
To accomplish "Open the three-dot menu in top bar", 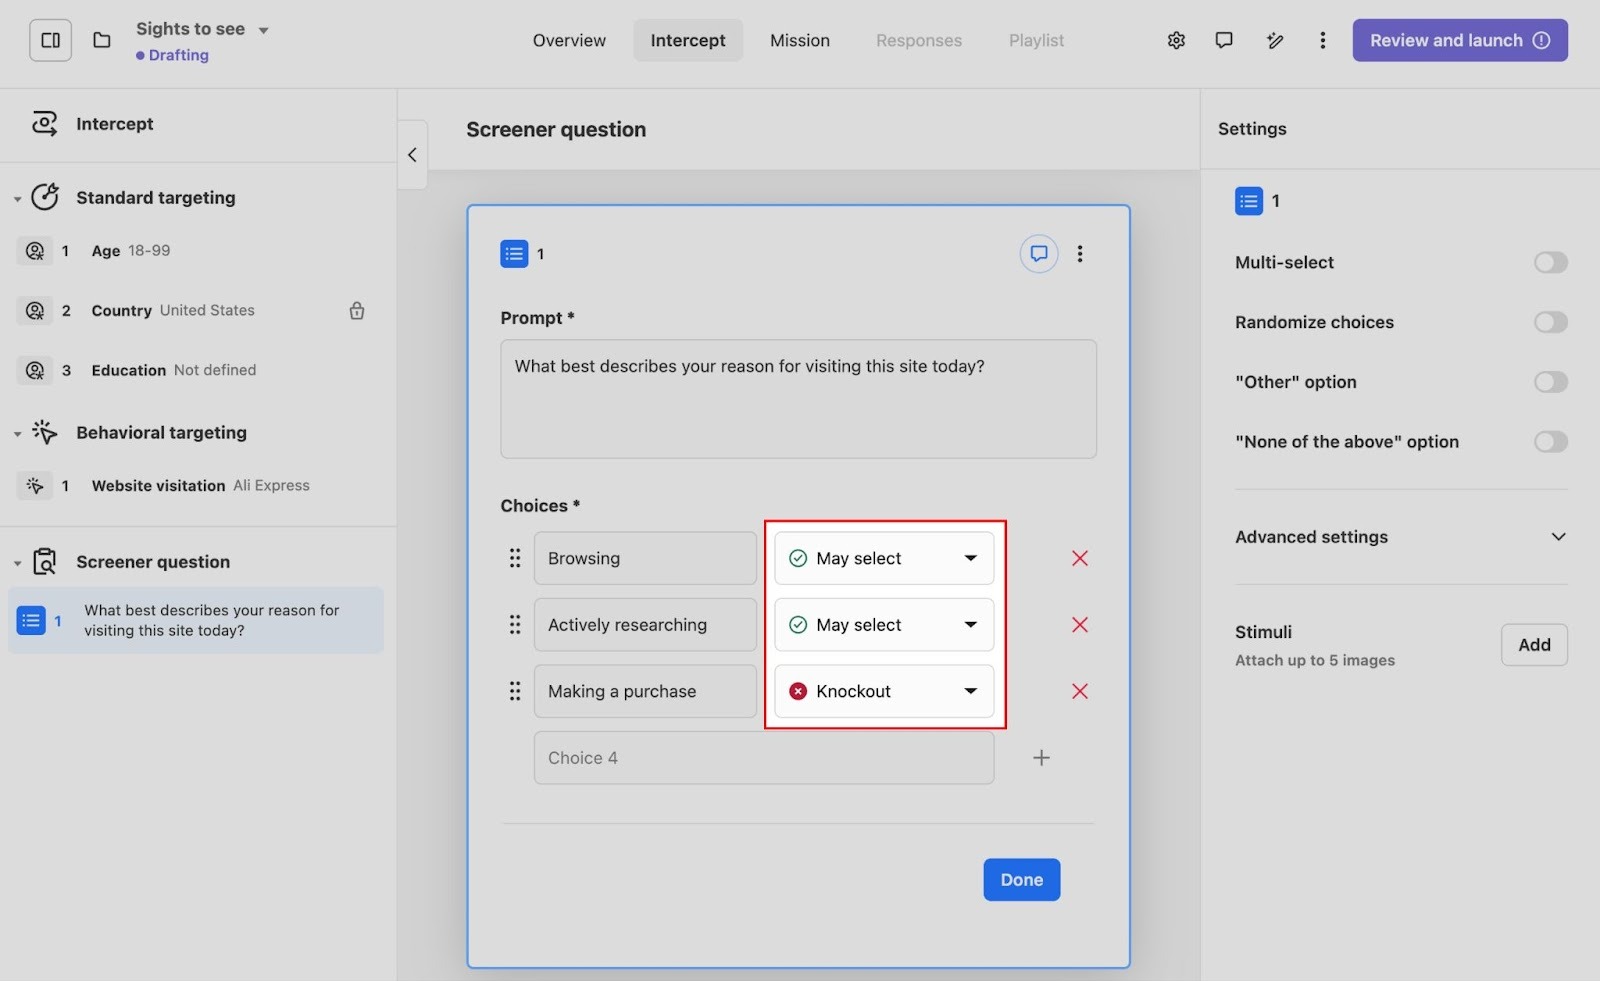I will pos(1322,41).
